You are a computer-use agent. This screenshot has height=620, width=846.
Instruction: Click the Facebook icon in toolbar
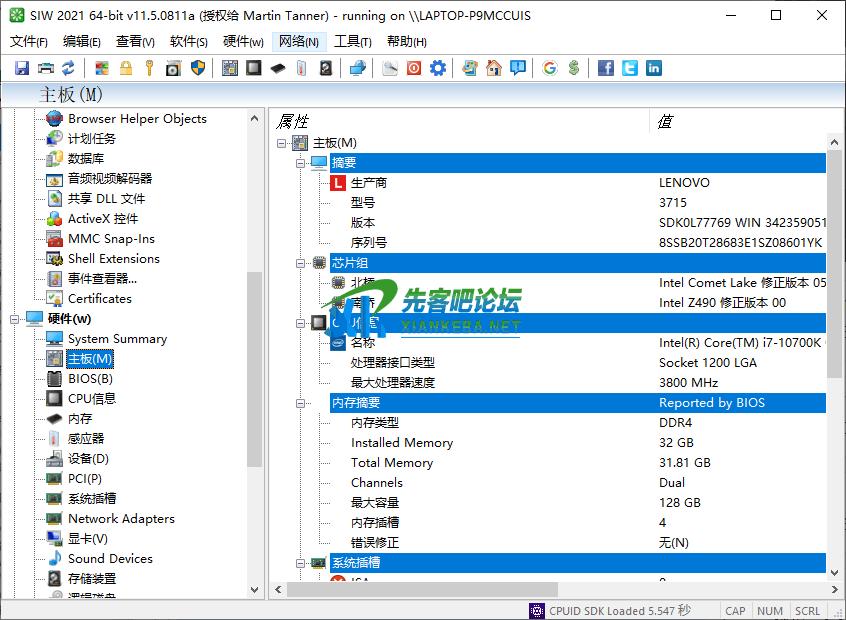606,68
